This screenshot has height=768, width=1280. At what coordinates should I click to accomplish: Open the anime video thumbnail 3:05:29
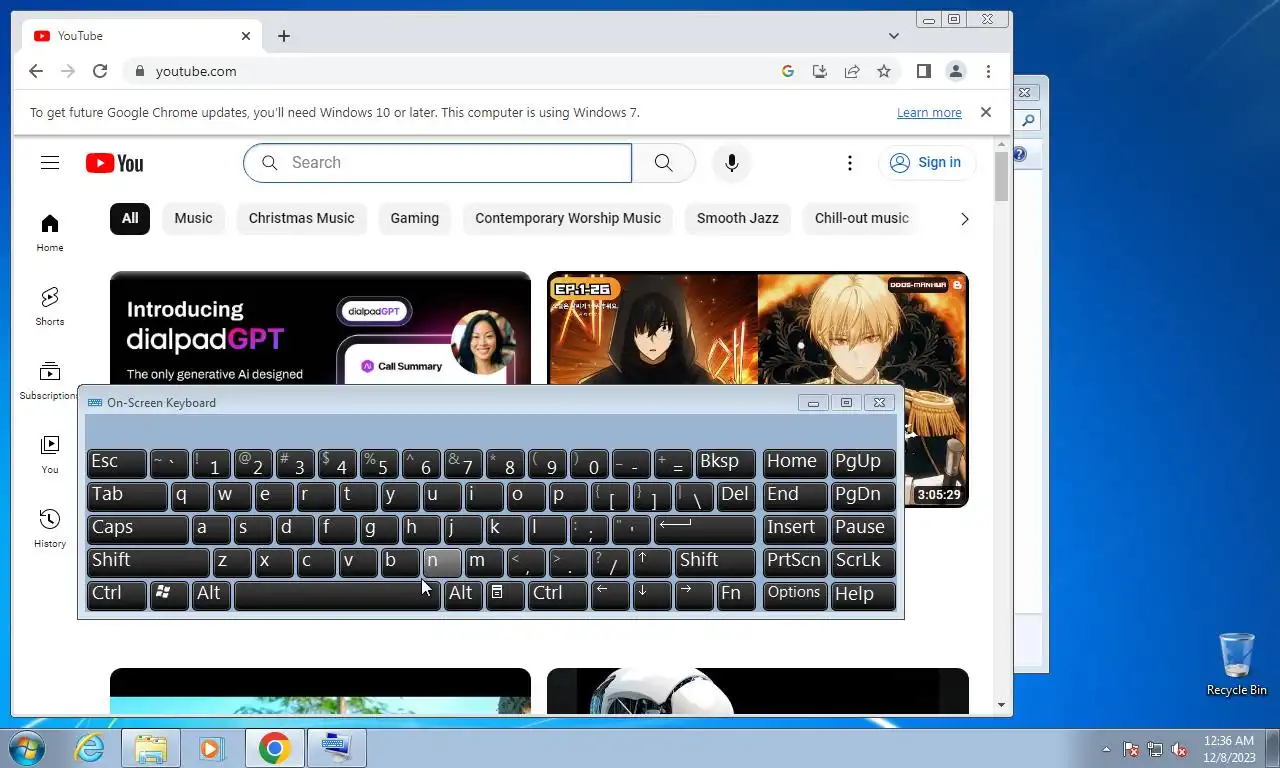(758, 328)
